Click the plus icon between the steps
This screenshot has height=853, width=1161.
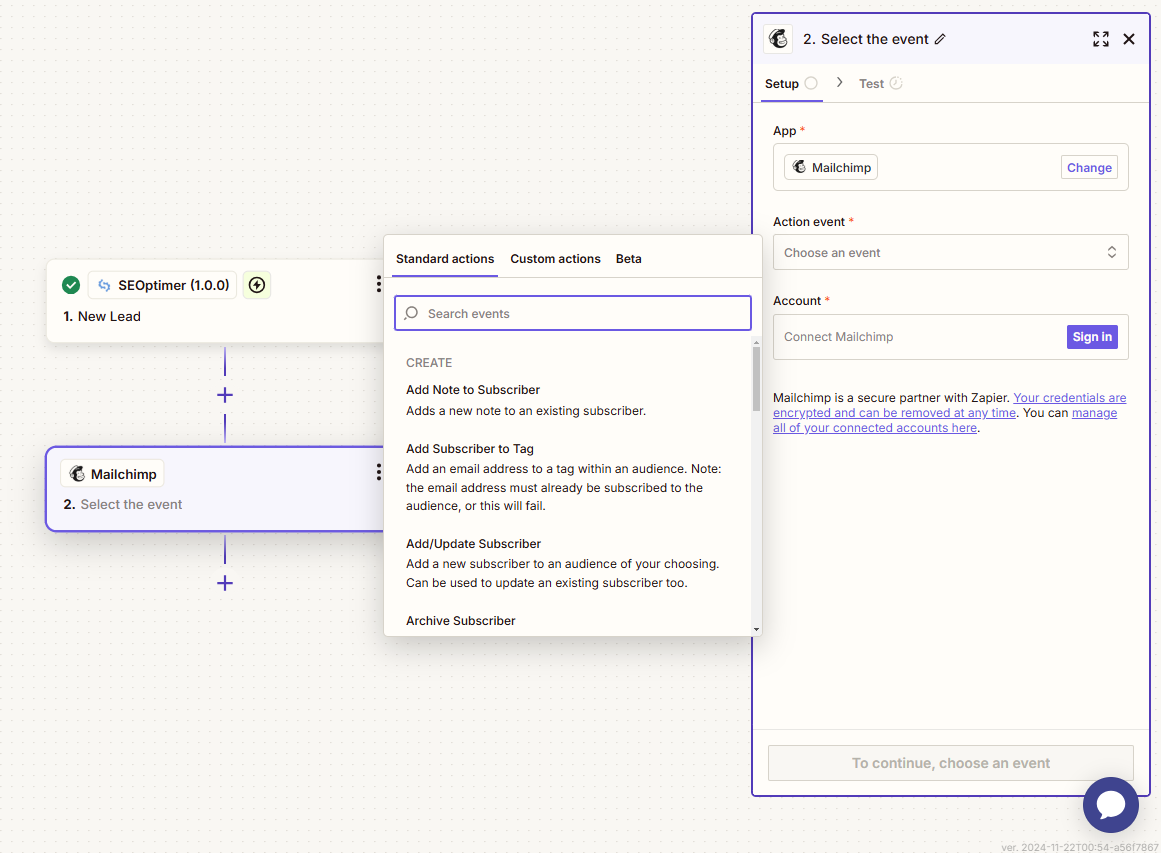(x=225, y=395)
